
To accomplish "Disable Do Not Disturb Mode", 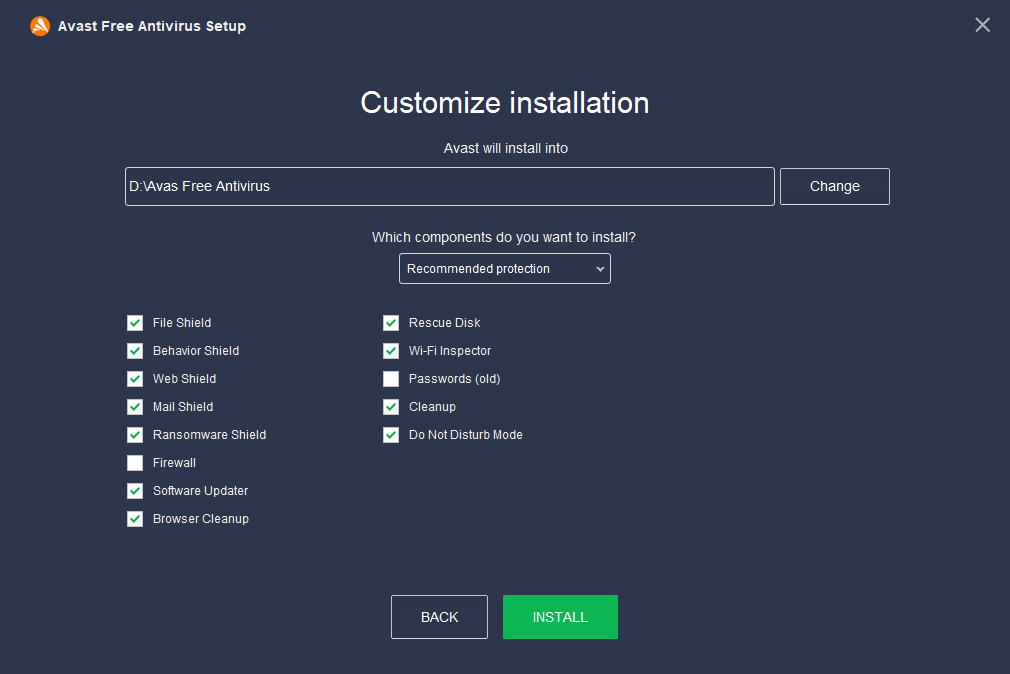I will pyautogui.click(x=391, y=434).
